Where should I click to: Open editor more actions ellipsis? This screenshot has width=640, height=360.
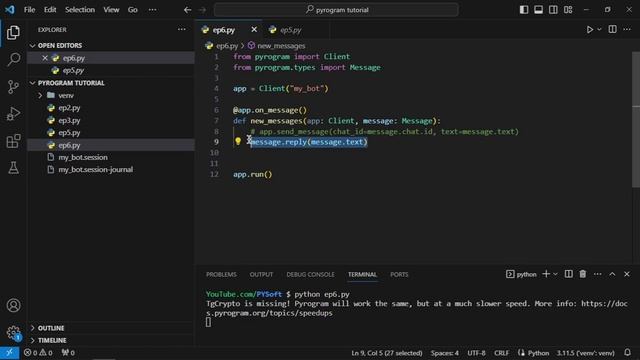coord(627,29)
